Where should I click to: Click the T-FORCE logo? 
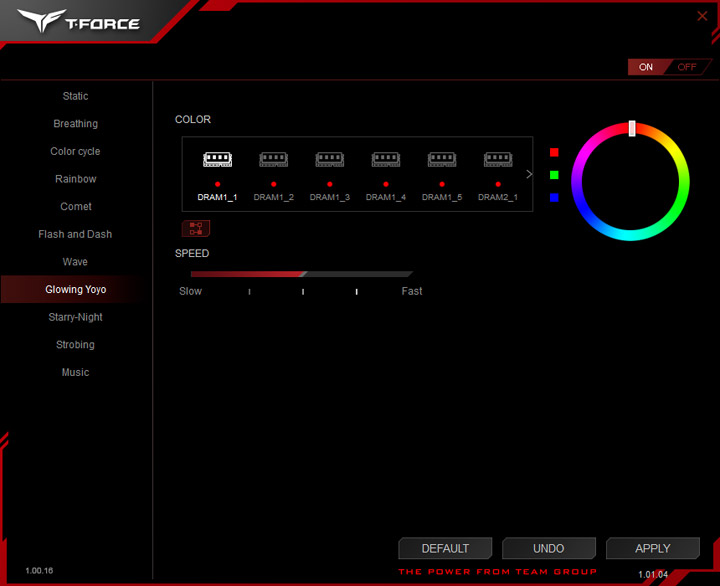point(79,21)
